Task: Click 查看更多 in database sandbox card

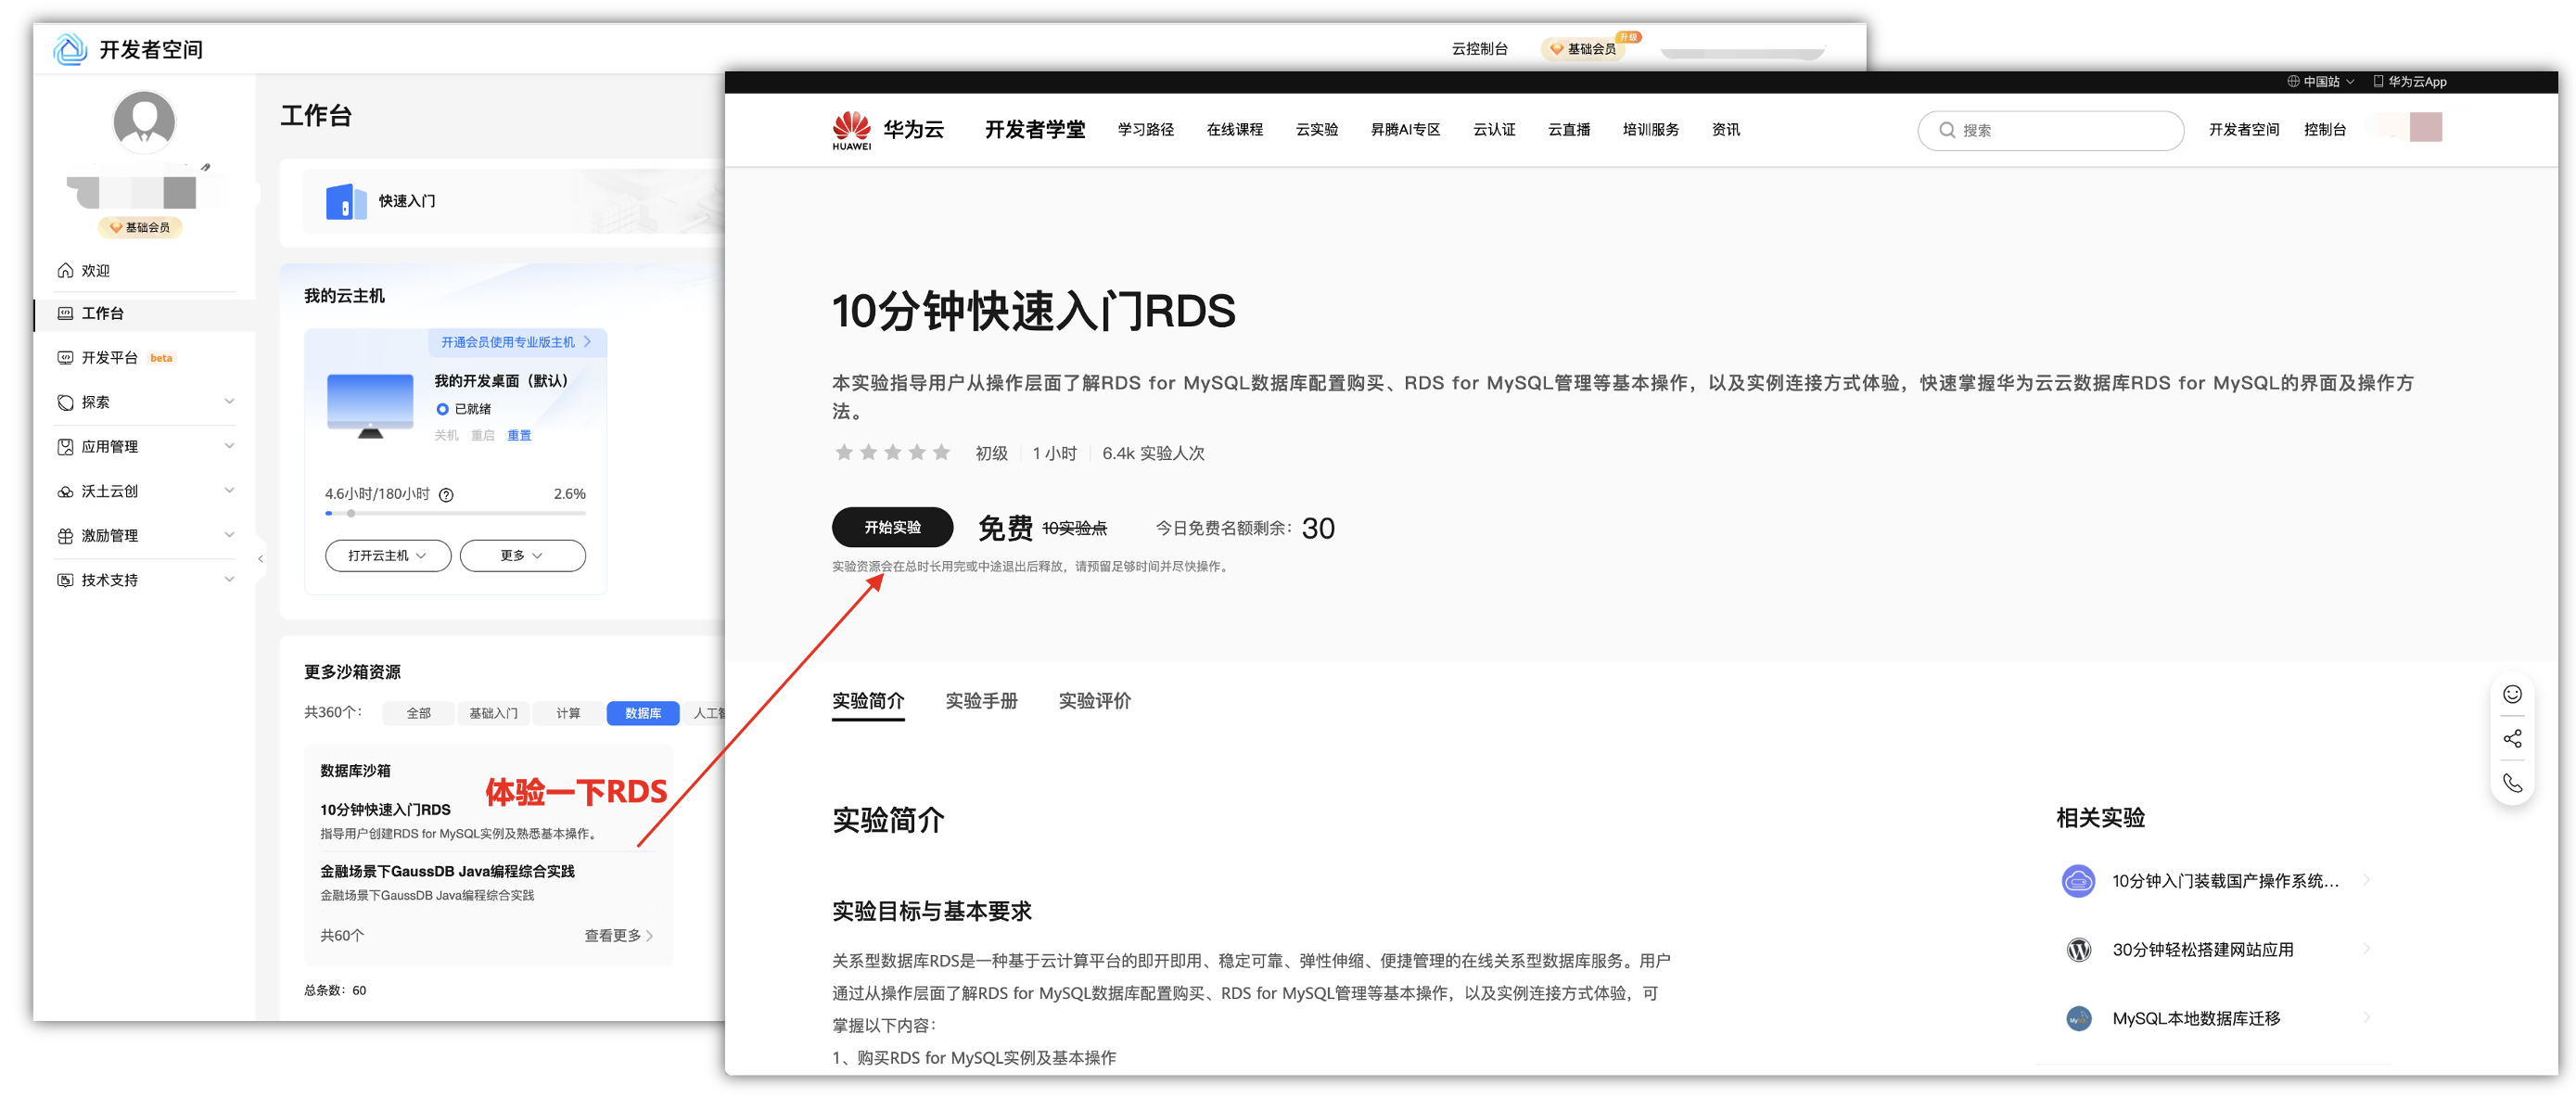Action: [x=618, y=935]
